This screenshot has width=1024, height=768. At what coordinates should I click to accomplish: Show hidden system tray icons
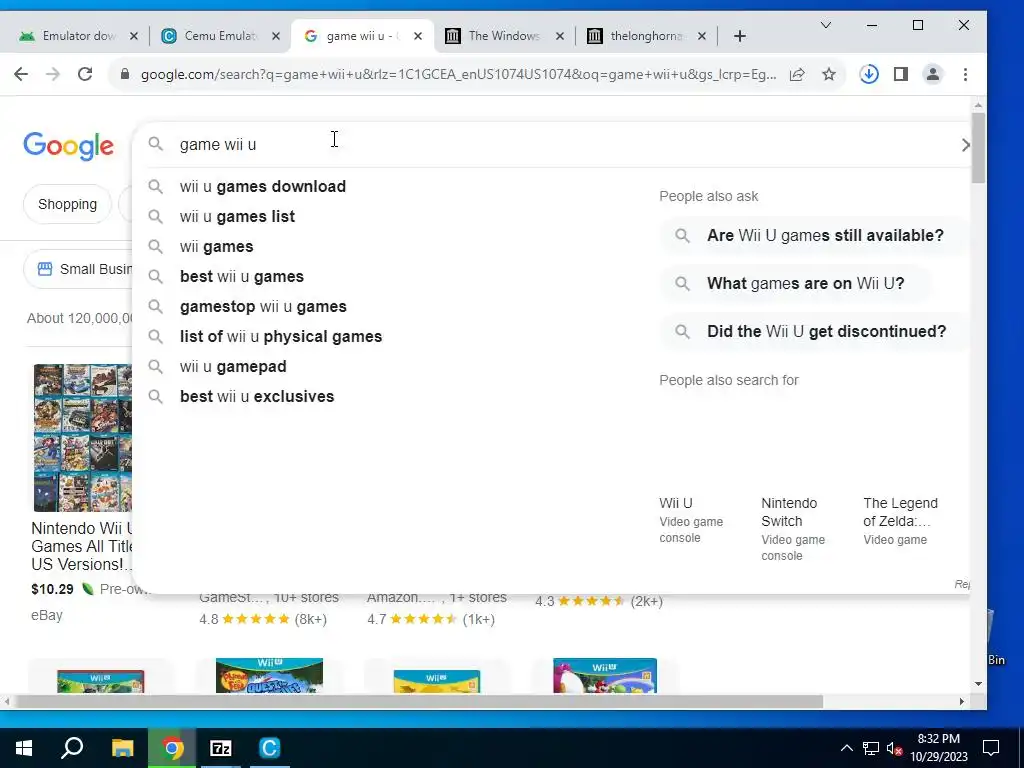click(x=846, y=748)
